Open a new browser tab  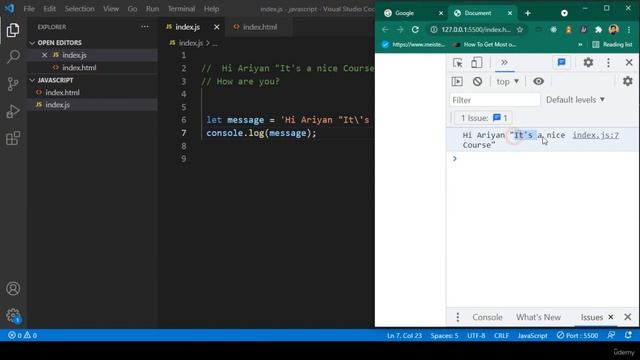tap(528, 13)
